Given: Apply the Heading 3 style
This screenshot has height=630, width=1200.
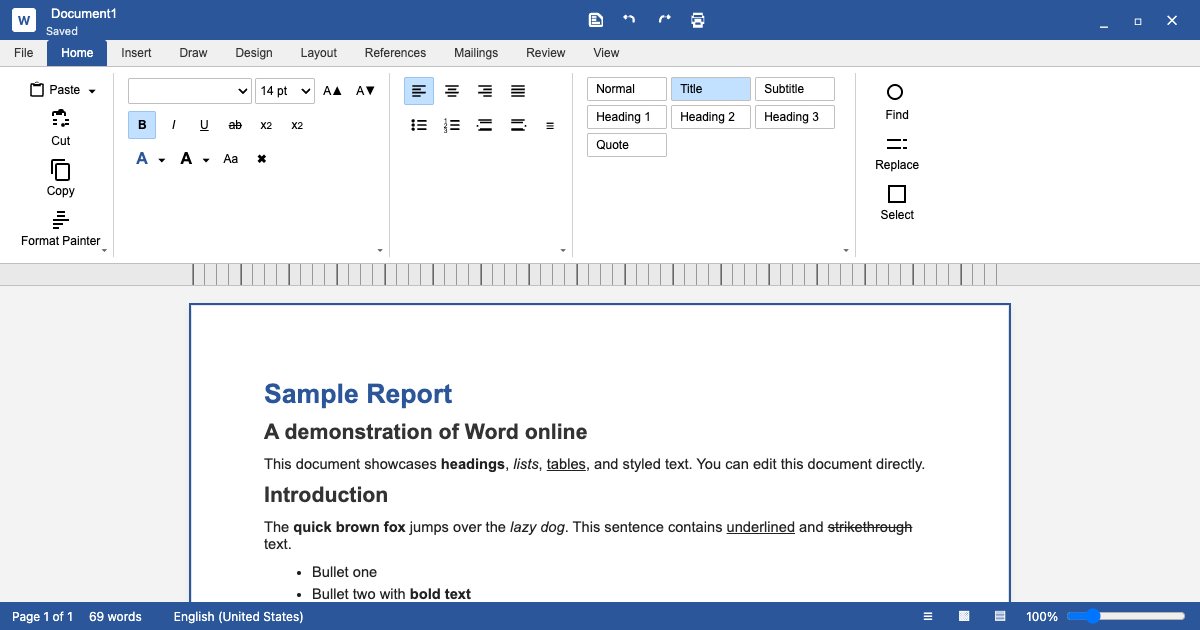Looking at the screenshot, I should (795, 117).
